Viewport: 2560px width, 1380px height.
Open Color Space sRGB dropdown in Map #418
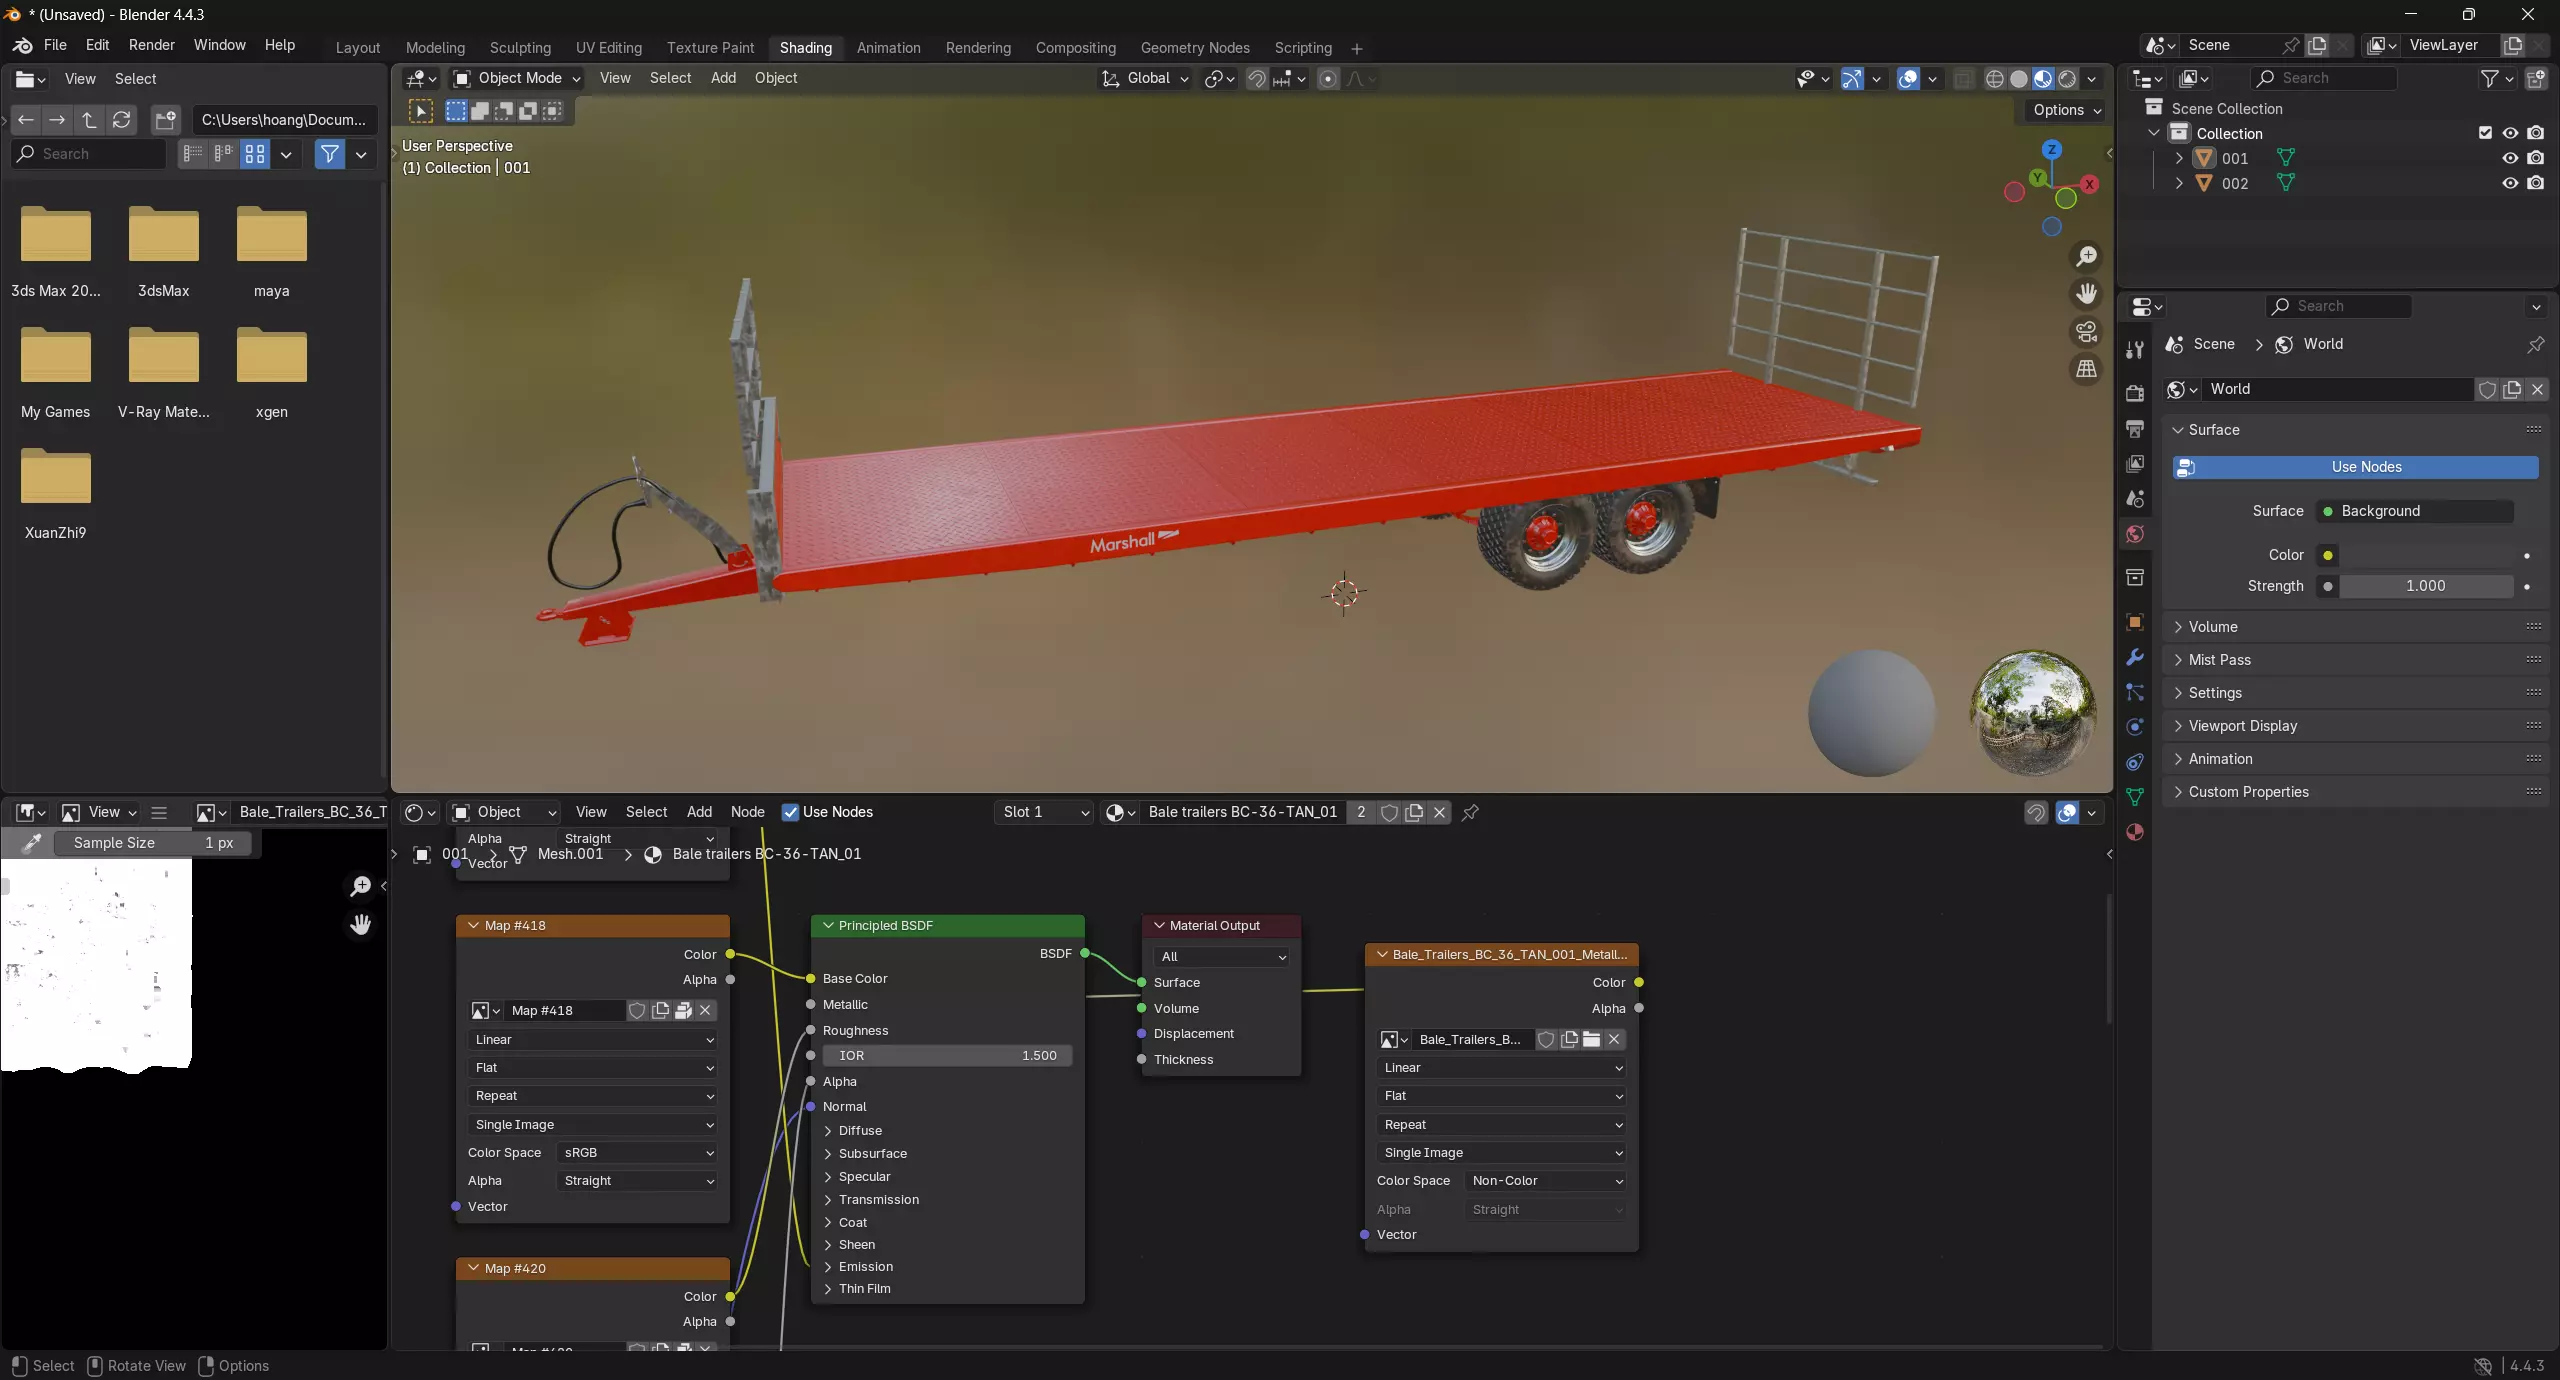(x=638, y=1153)
